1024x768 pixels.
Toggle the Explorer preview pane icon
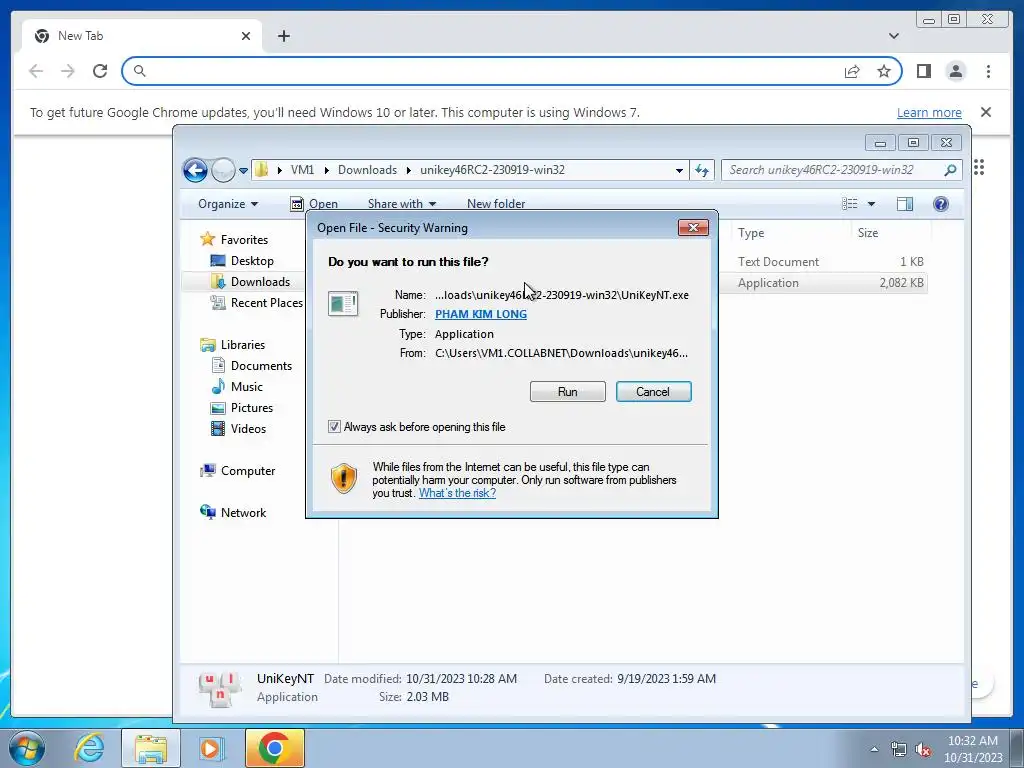click(904, 204)
